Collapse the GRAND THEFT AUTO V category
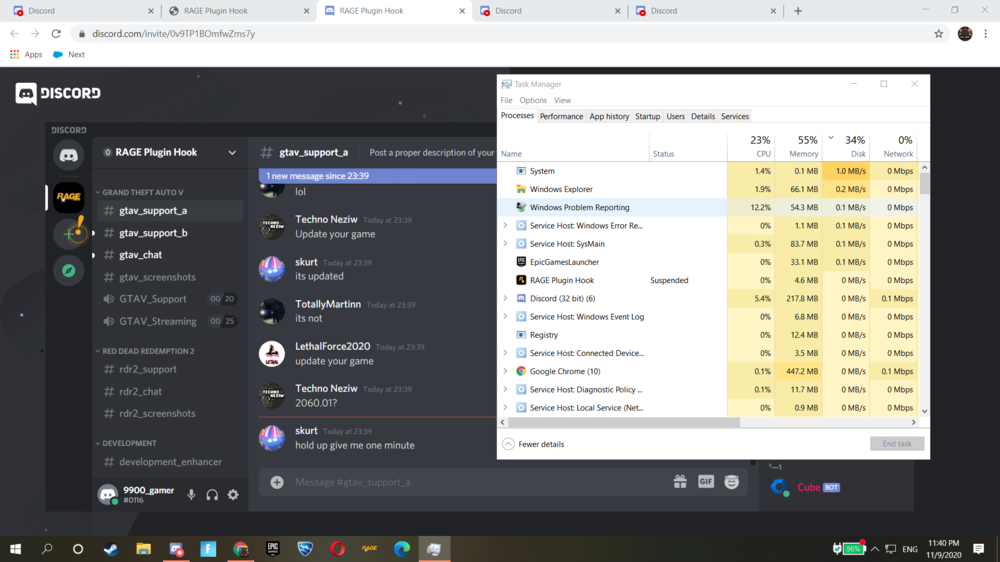The image size is (1000, 562). coord(140,192)
